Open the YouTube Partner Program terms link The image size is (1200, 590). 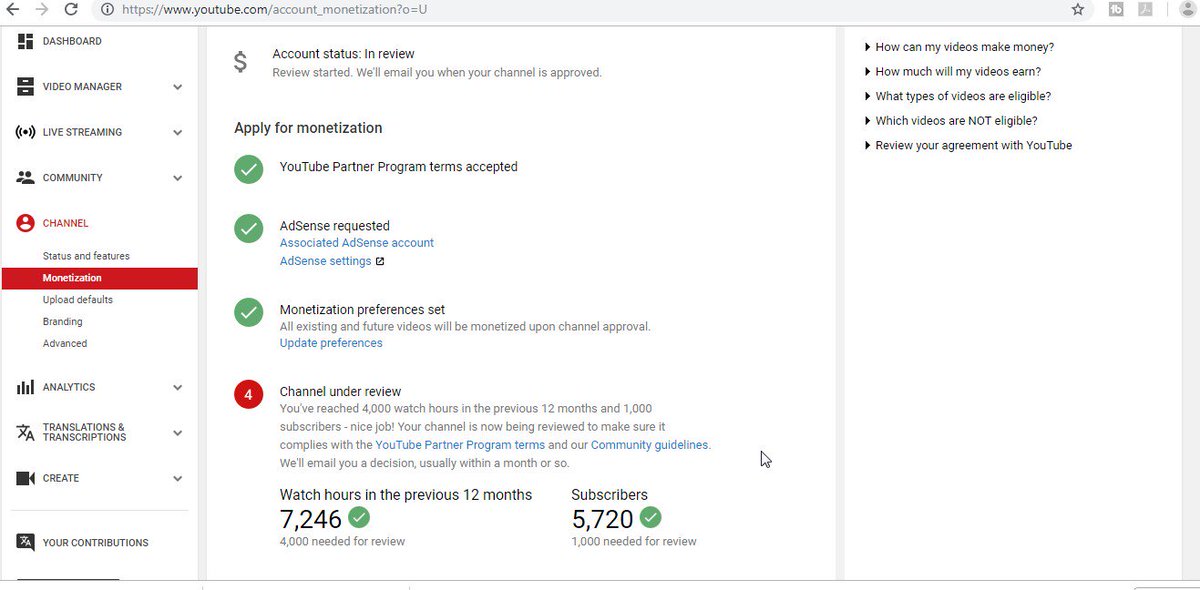[x=460, y=445]
